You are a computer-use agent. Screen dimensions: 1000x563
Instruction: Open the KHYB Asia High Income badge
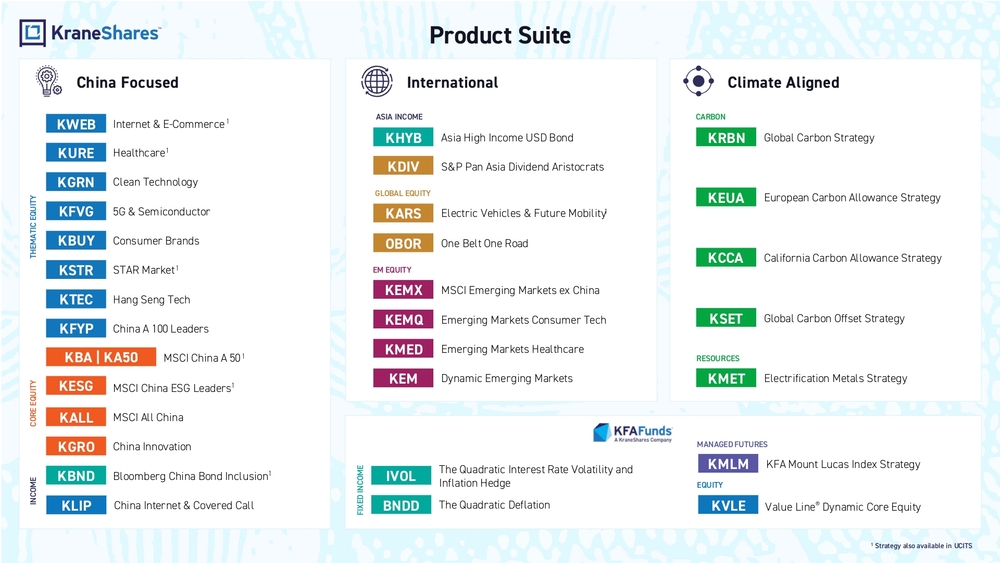403,138
